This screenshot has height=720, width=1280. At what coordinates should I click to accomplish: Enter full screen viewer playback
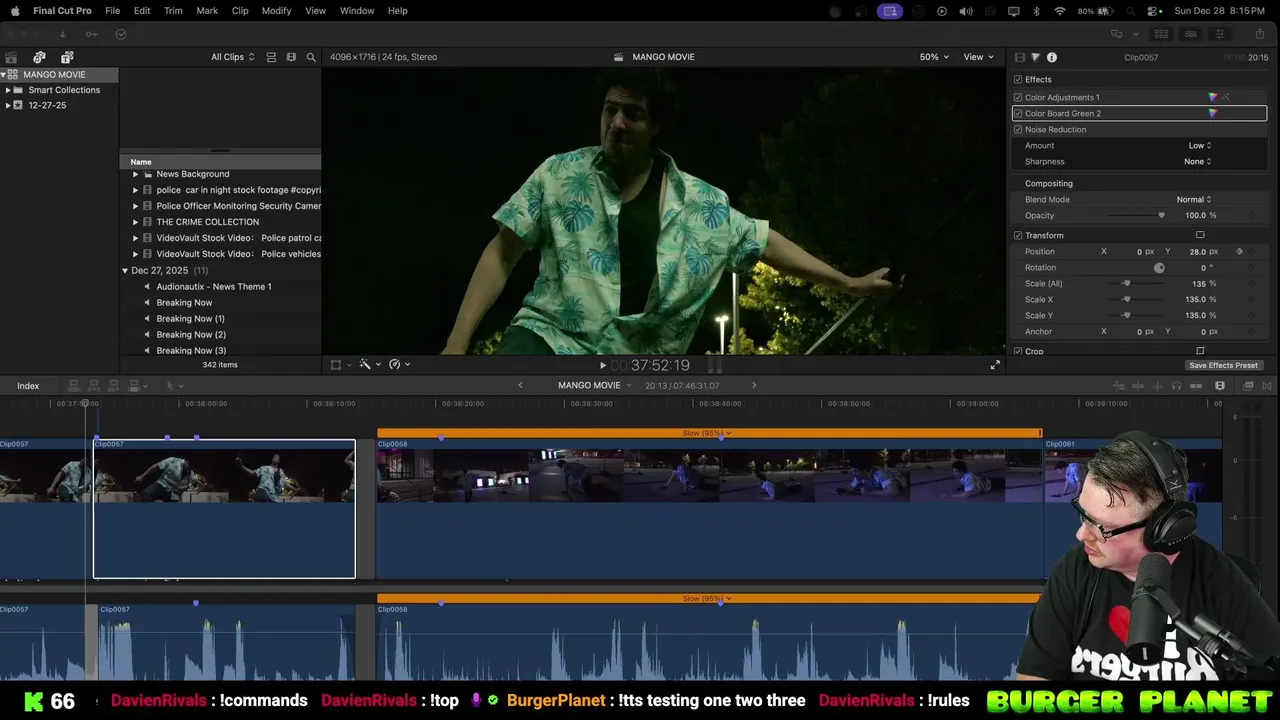[994, 365]
